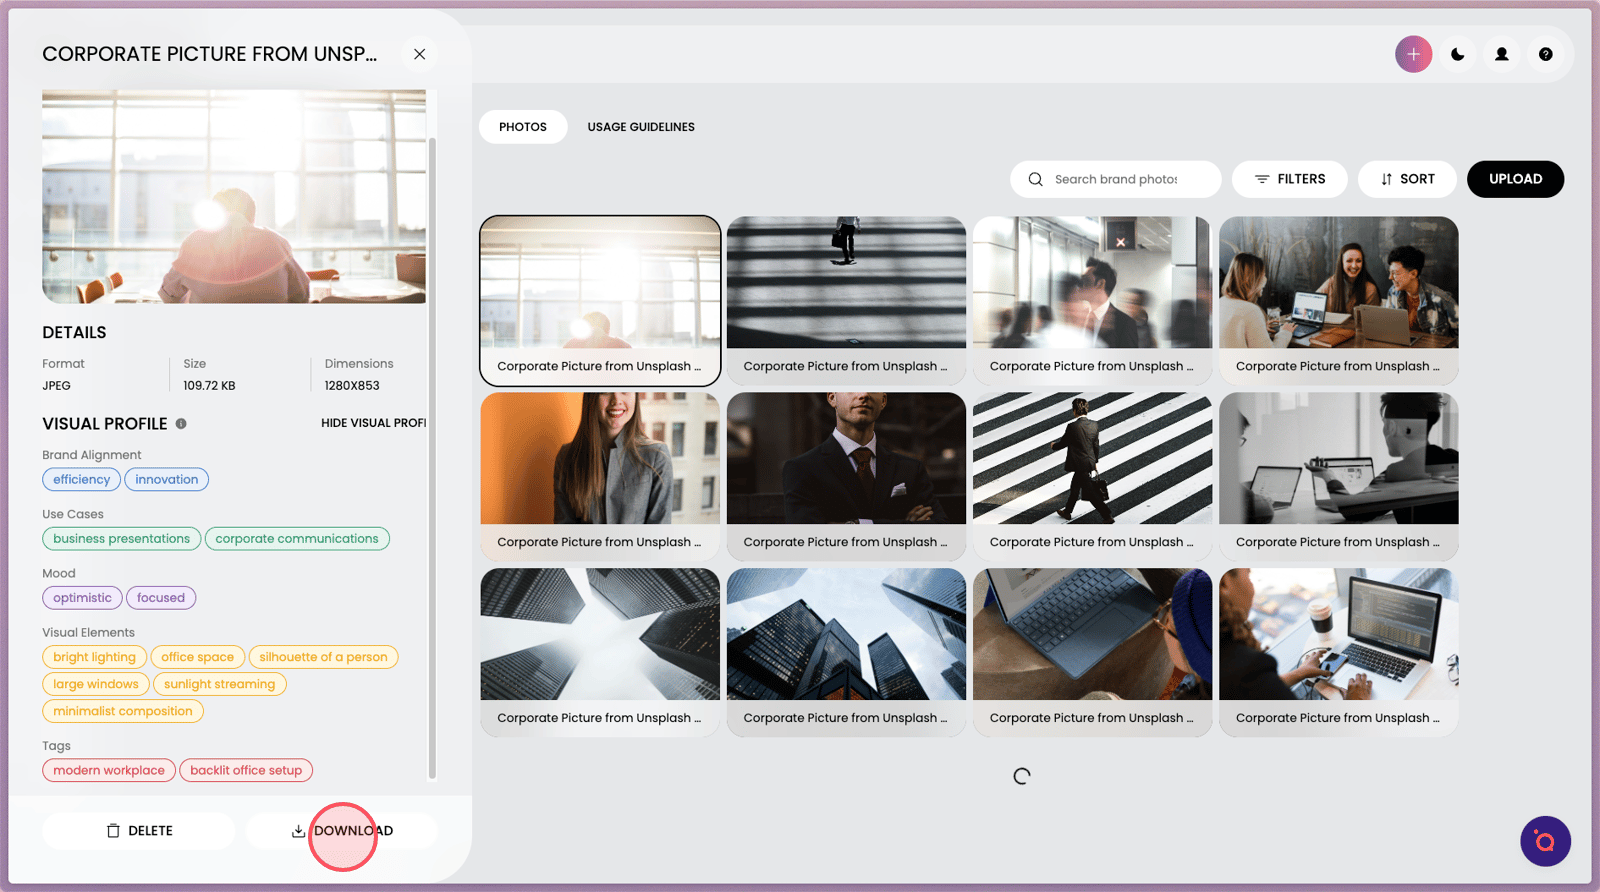The width and height of the screenshot is (1600, 892).
Task: Open the user profile icon
Action: (1501, 54)
